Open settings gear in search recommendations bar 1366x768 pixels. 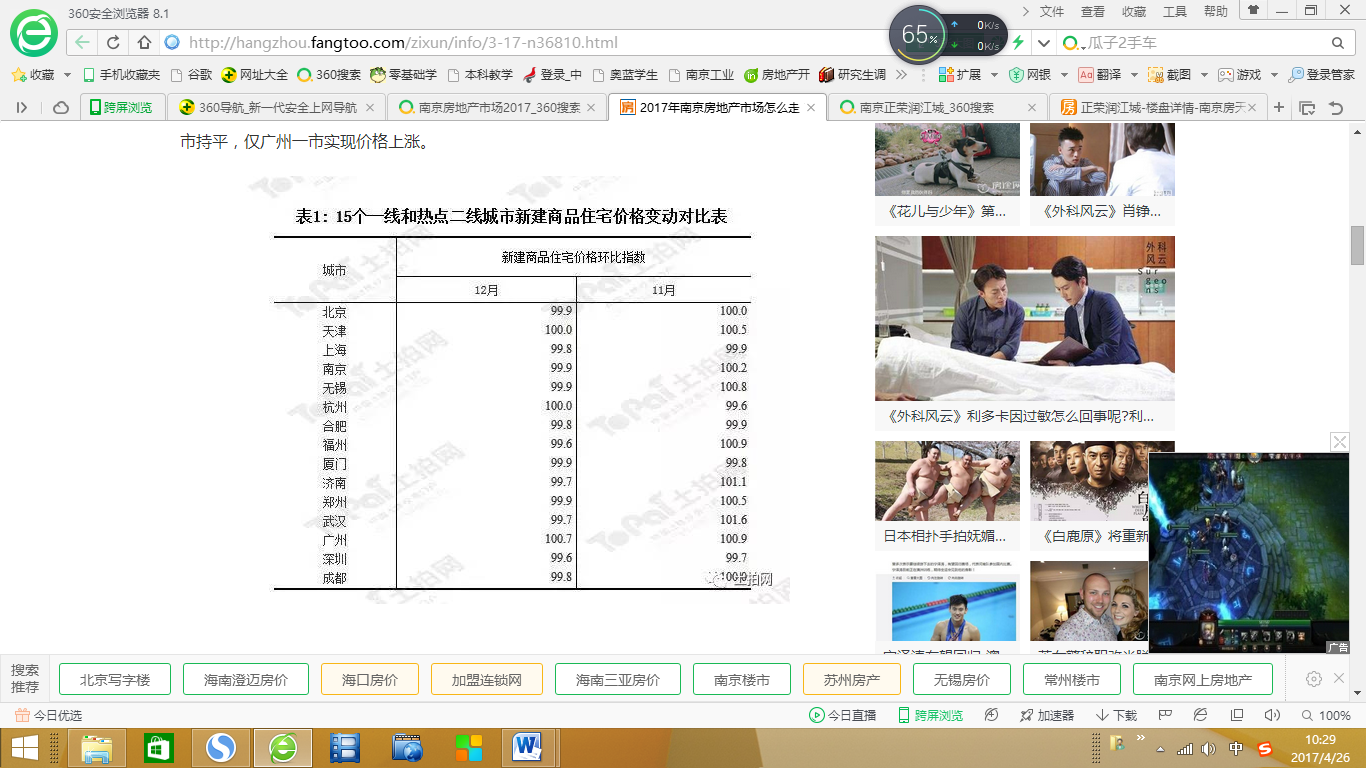pos(1314,679)
